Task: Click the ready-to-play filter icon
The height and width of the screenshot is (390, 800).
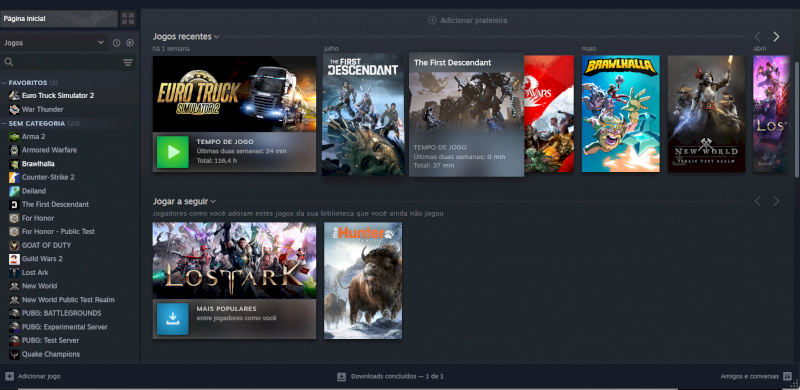Action: [130, 43]
